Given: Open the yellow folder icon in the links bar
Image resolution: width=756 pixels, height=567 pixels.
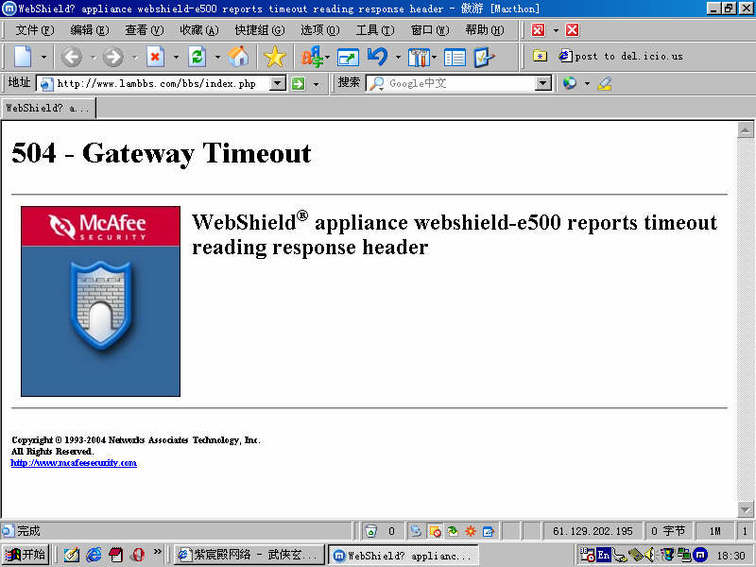Looking at the screenshot, I should (540, 56).
